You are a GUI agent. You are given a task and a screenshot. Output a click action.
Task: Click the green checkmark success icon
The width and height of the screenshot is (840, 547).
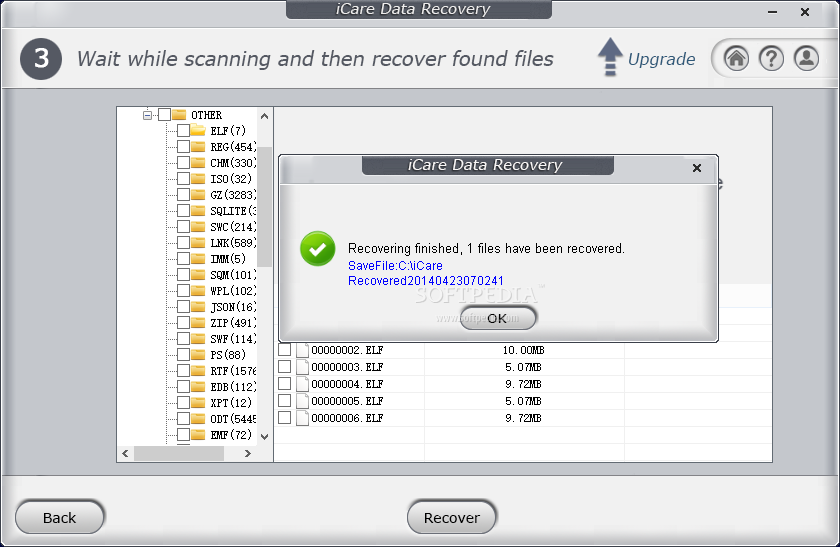(318, 249)
